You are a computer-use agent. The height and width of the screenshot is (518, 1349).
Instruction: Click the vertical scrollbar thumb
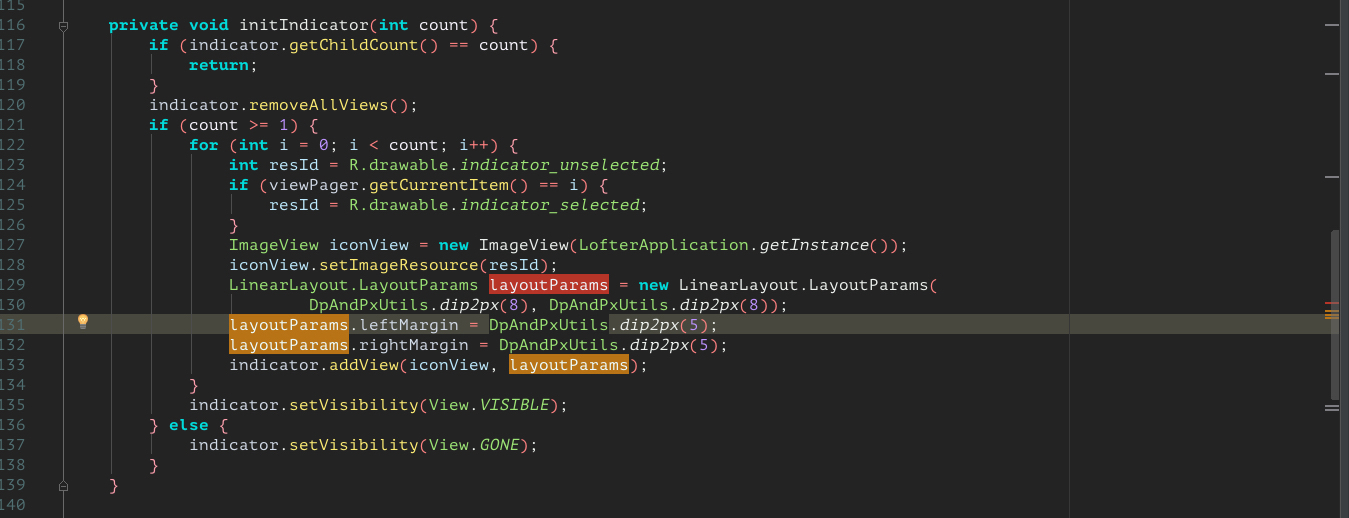point(1336,315)
